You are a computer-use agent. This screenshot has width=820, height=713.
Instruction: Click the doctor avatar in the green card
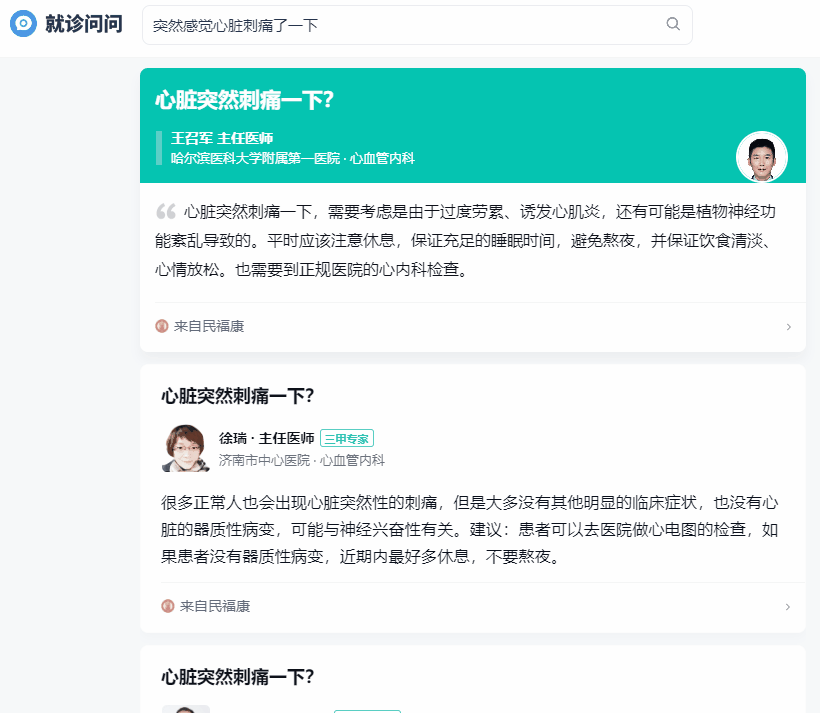click(x=762, y=157)
